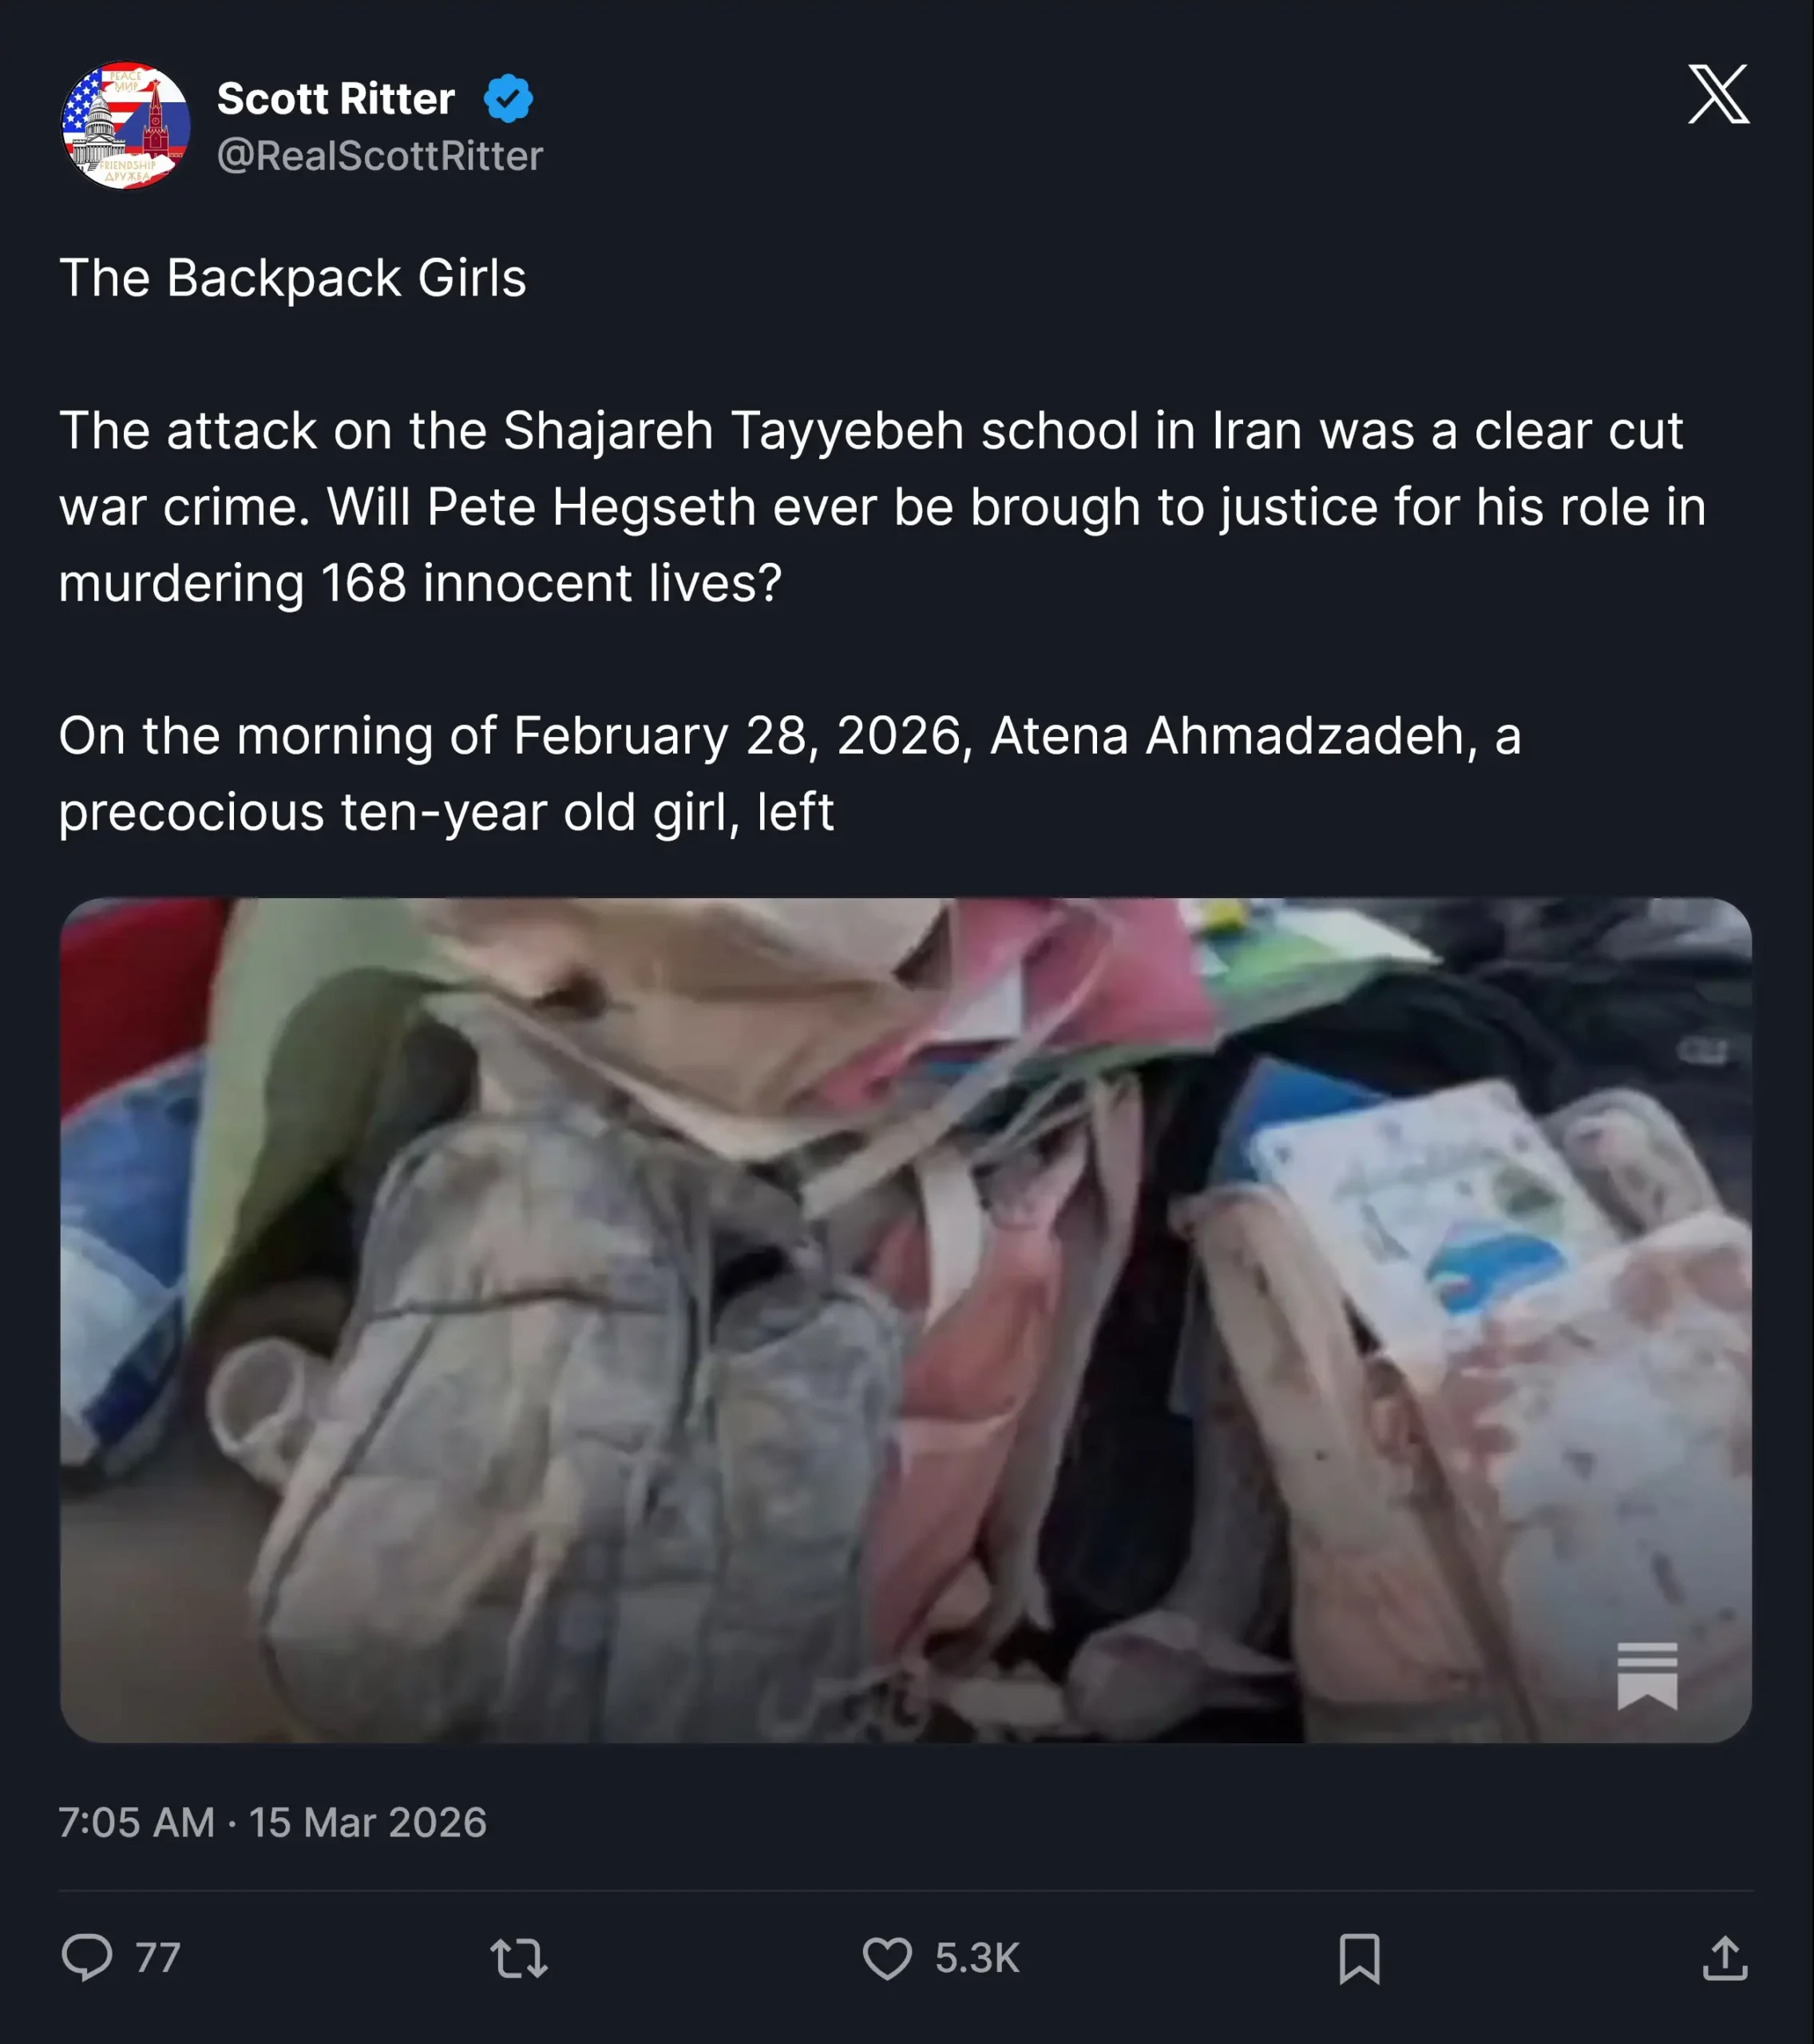The width and height of the screenshot is (1814, 2044).
Task: View the 5.3K likes count
Action: point(977,1958)
